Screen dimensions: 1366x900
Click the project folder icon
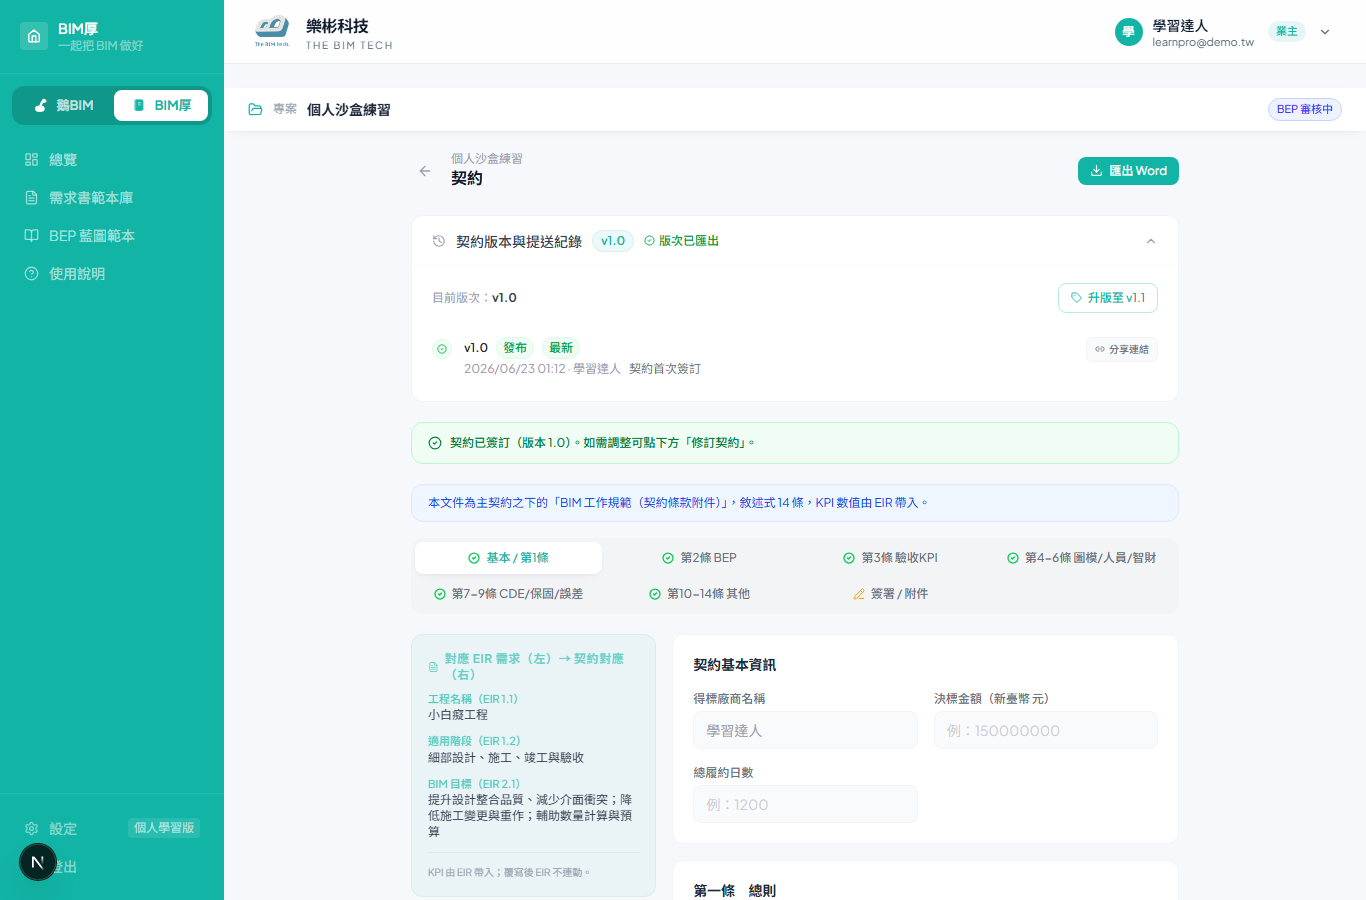255,109
